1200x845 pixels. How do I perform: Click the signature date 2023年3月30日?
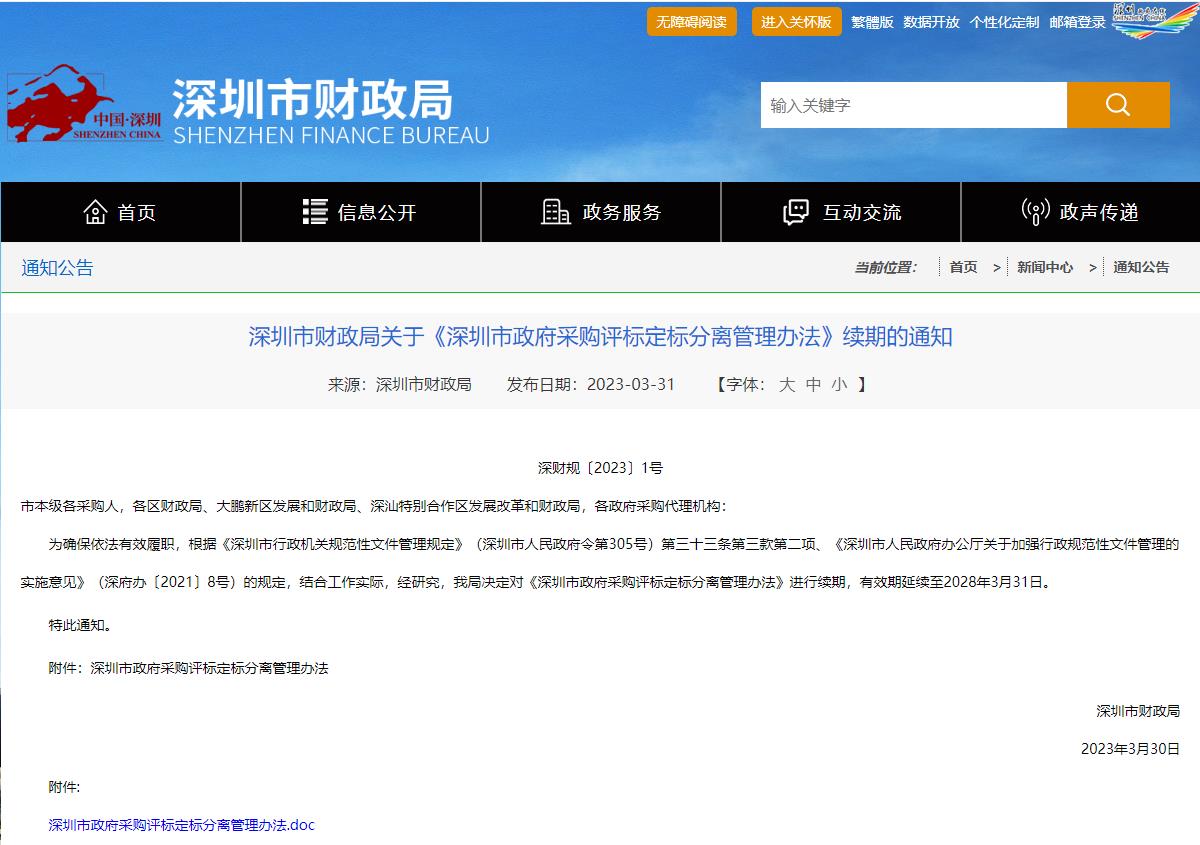point(1130,748)
